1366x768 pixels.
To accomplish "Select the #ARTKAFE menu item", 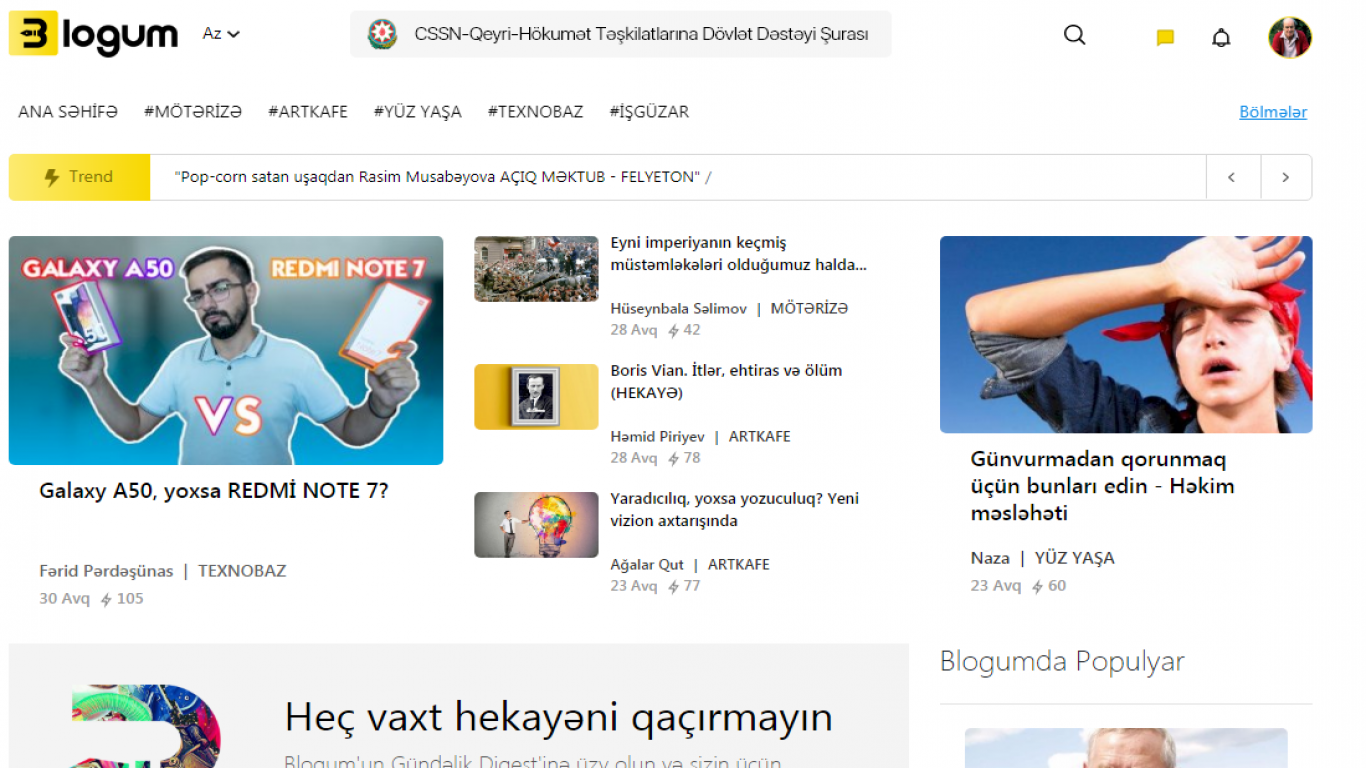I will (x=308, y=112).
